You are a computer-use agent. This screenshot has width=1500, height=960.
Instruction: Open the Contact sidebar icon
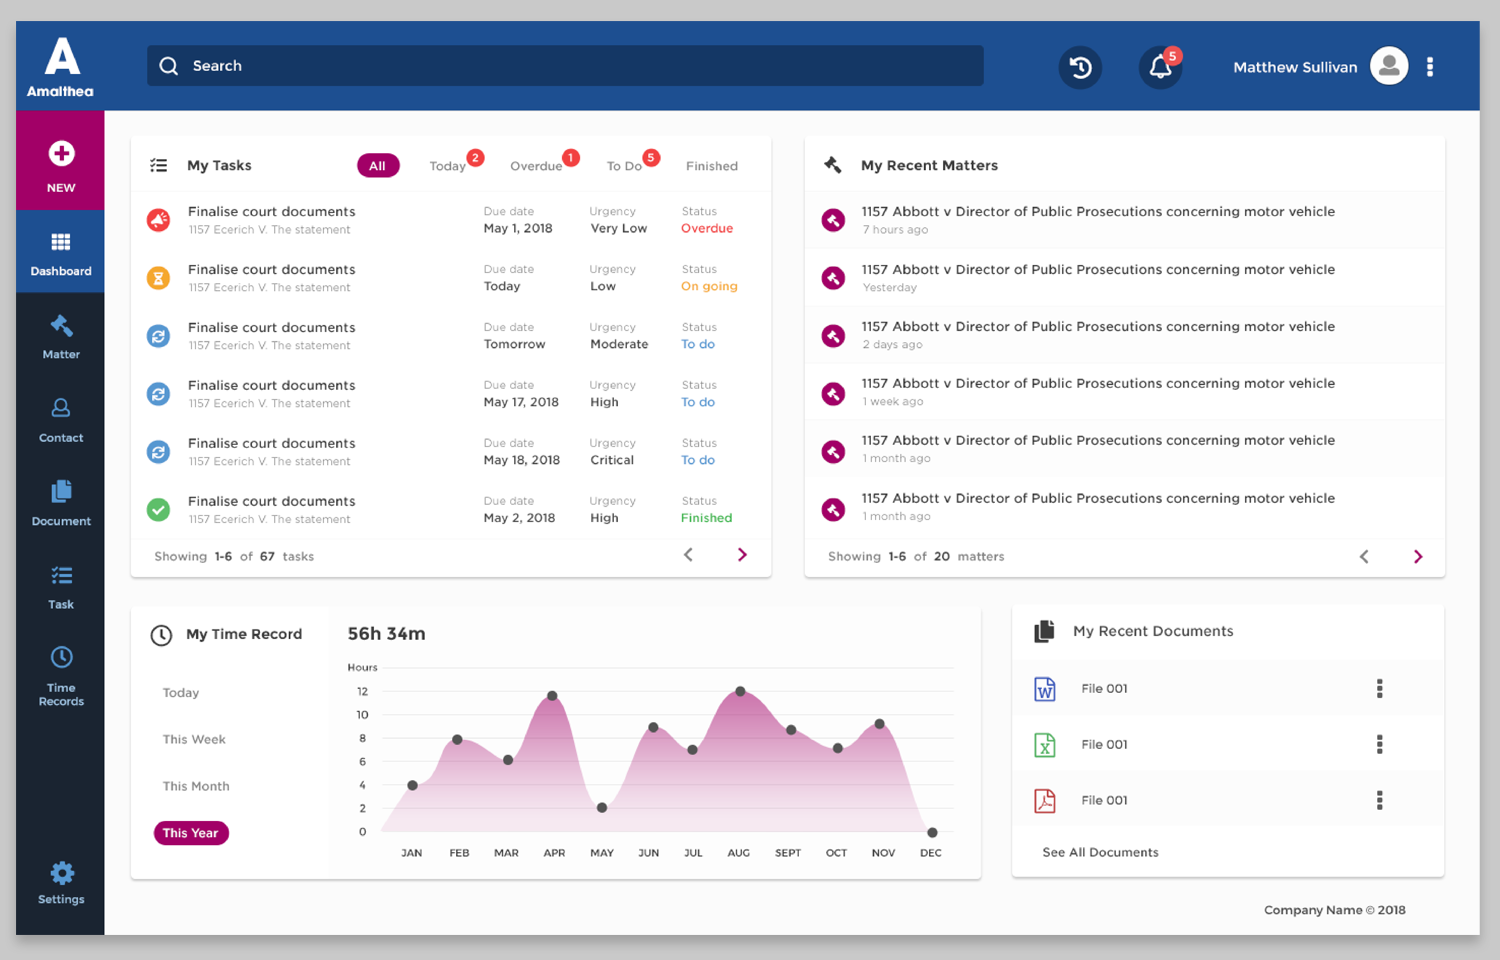(61, 420)
